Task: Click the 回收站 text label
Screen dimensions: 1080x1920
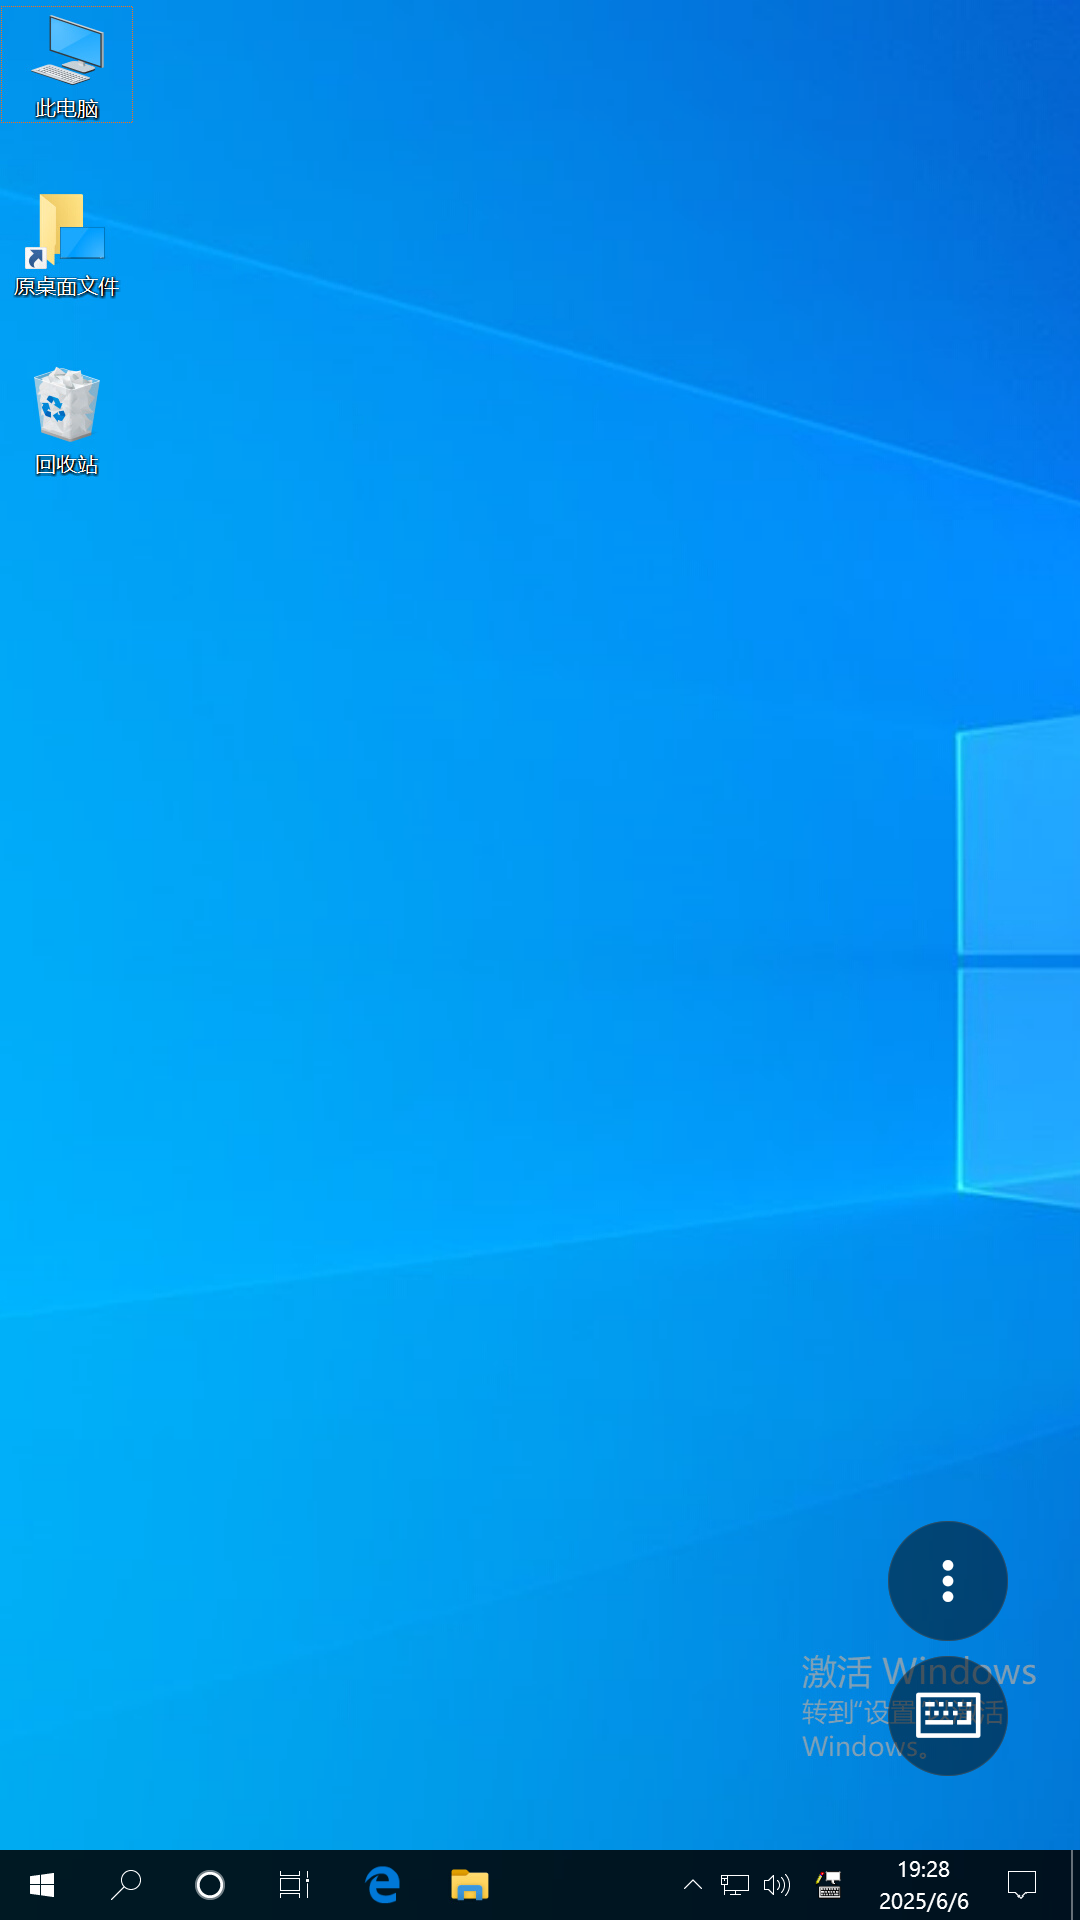Action: pyautogui.click(x=66, y=465)
